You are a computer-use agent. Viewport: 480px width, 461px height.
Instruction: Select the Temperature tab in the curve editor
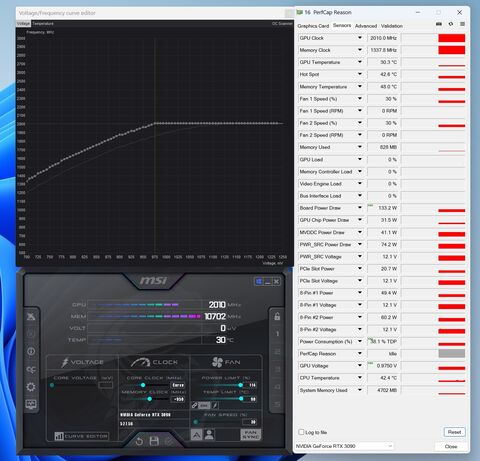coord(43,23)
